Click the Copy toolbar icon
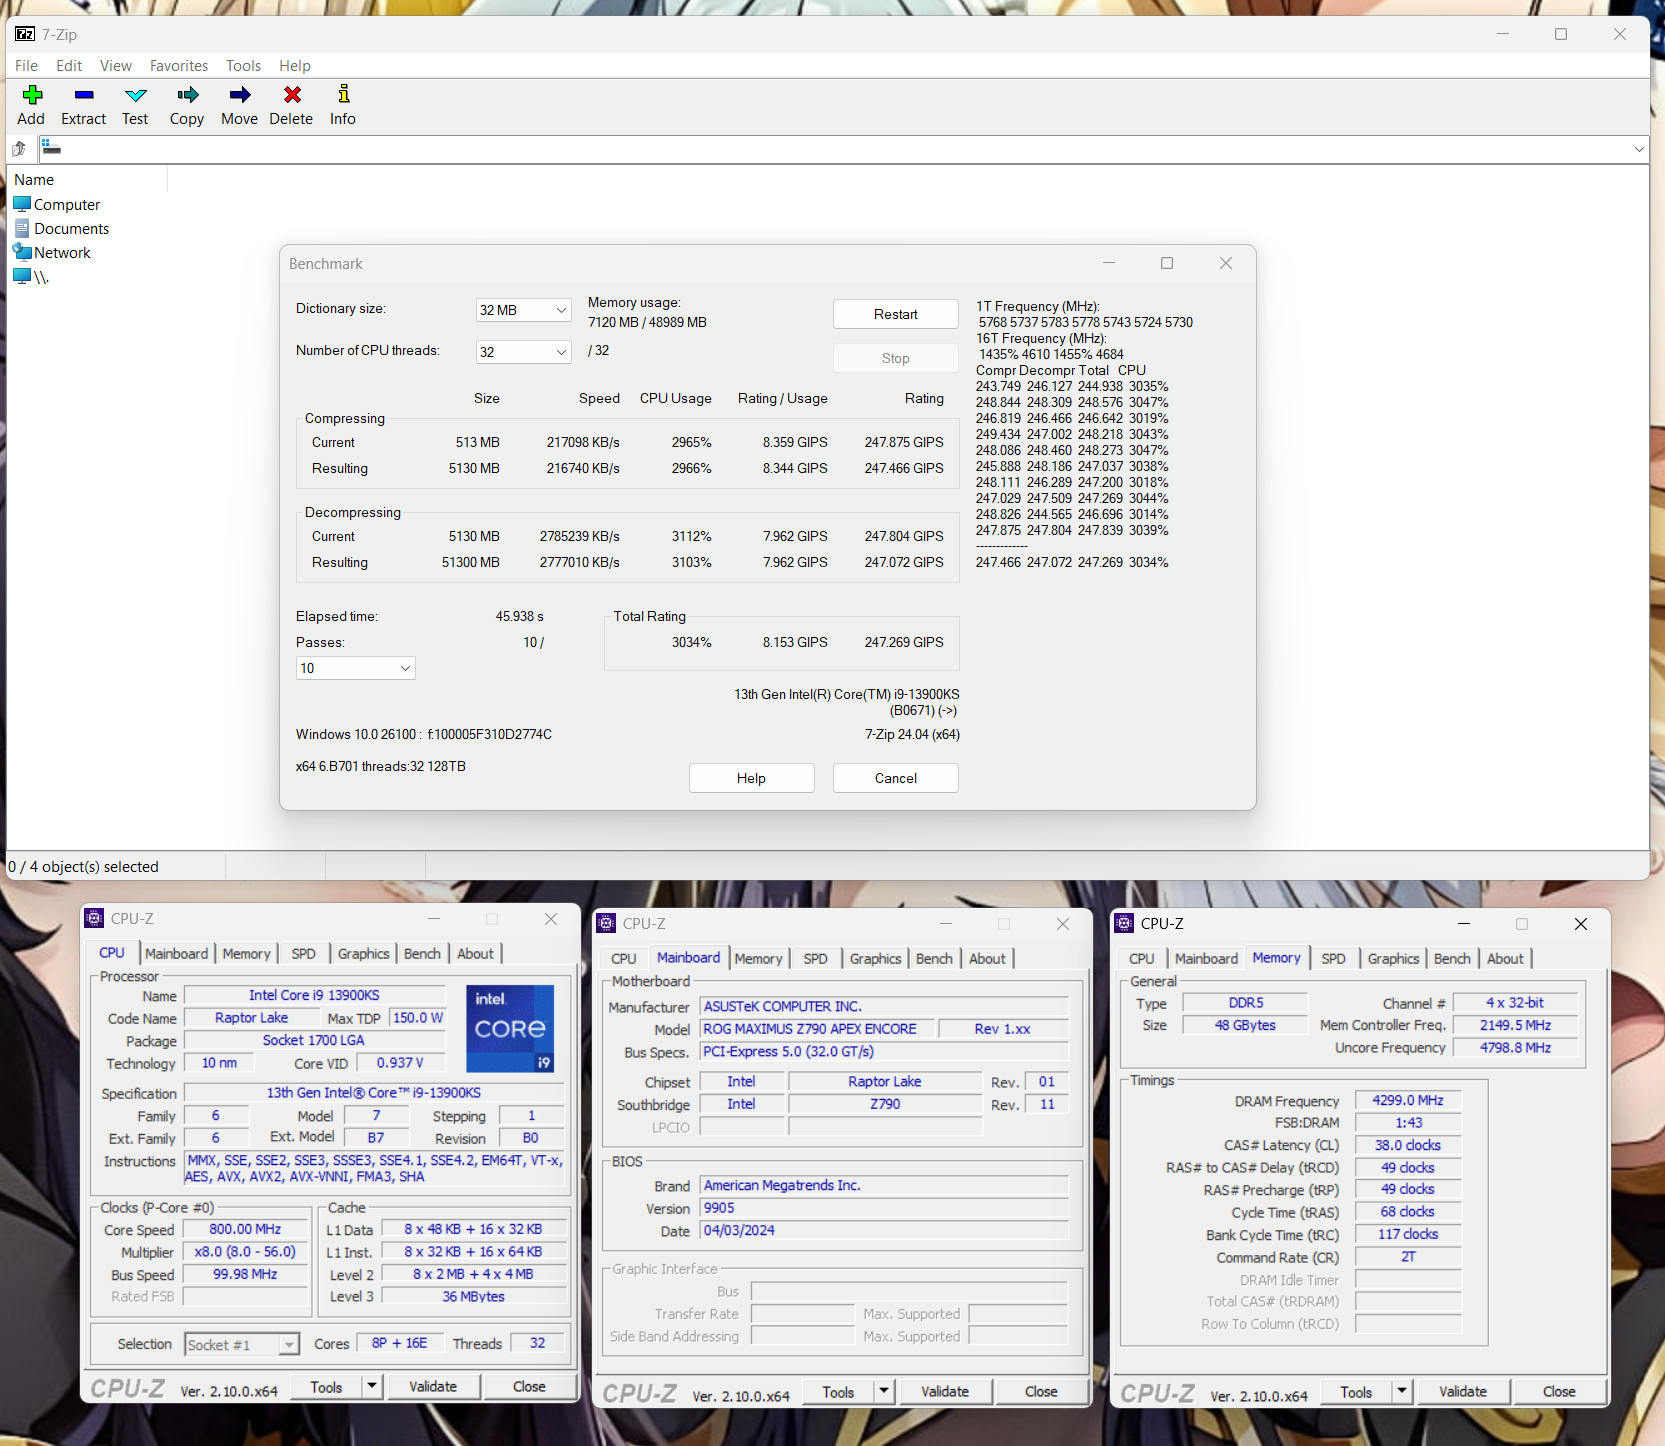The image size is (1665, 1446). (x=187, y=95)
